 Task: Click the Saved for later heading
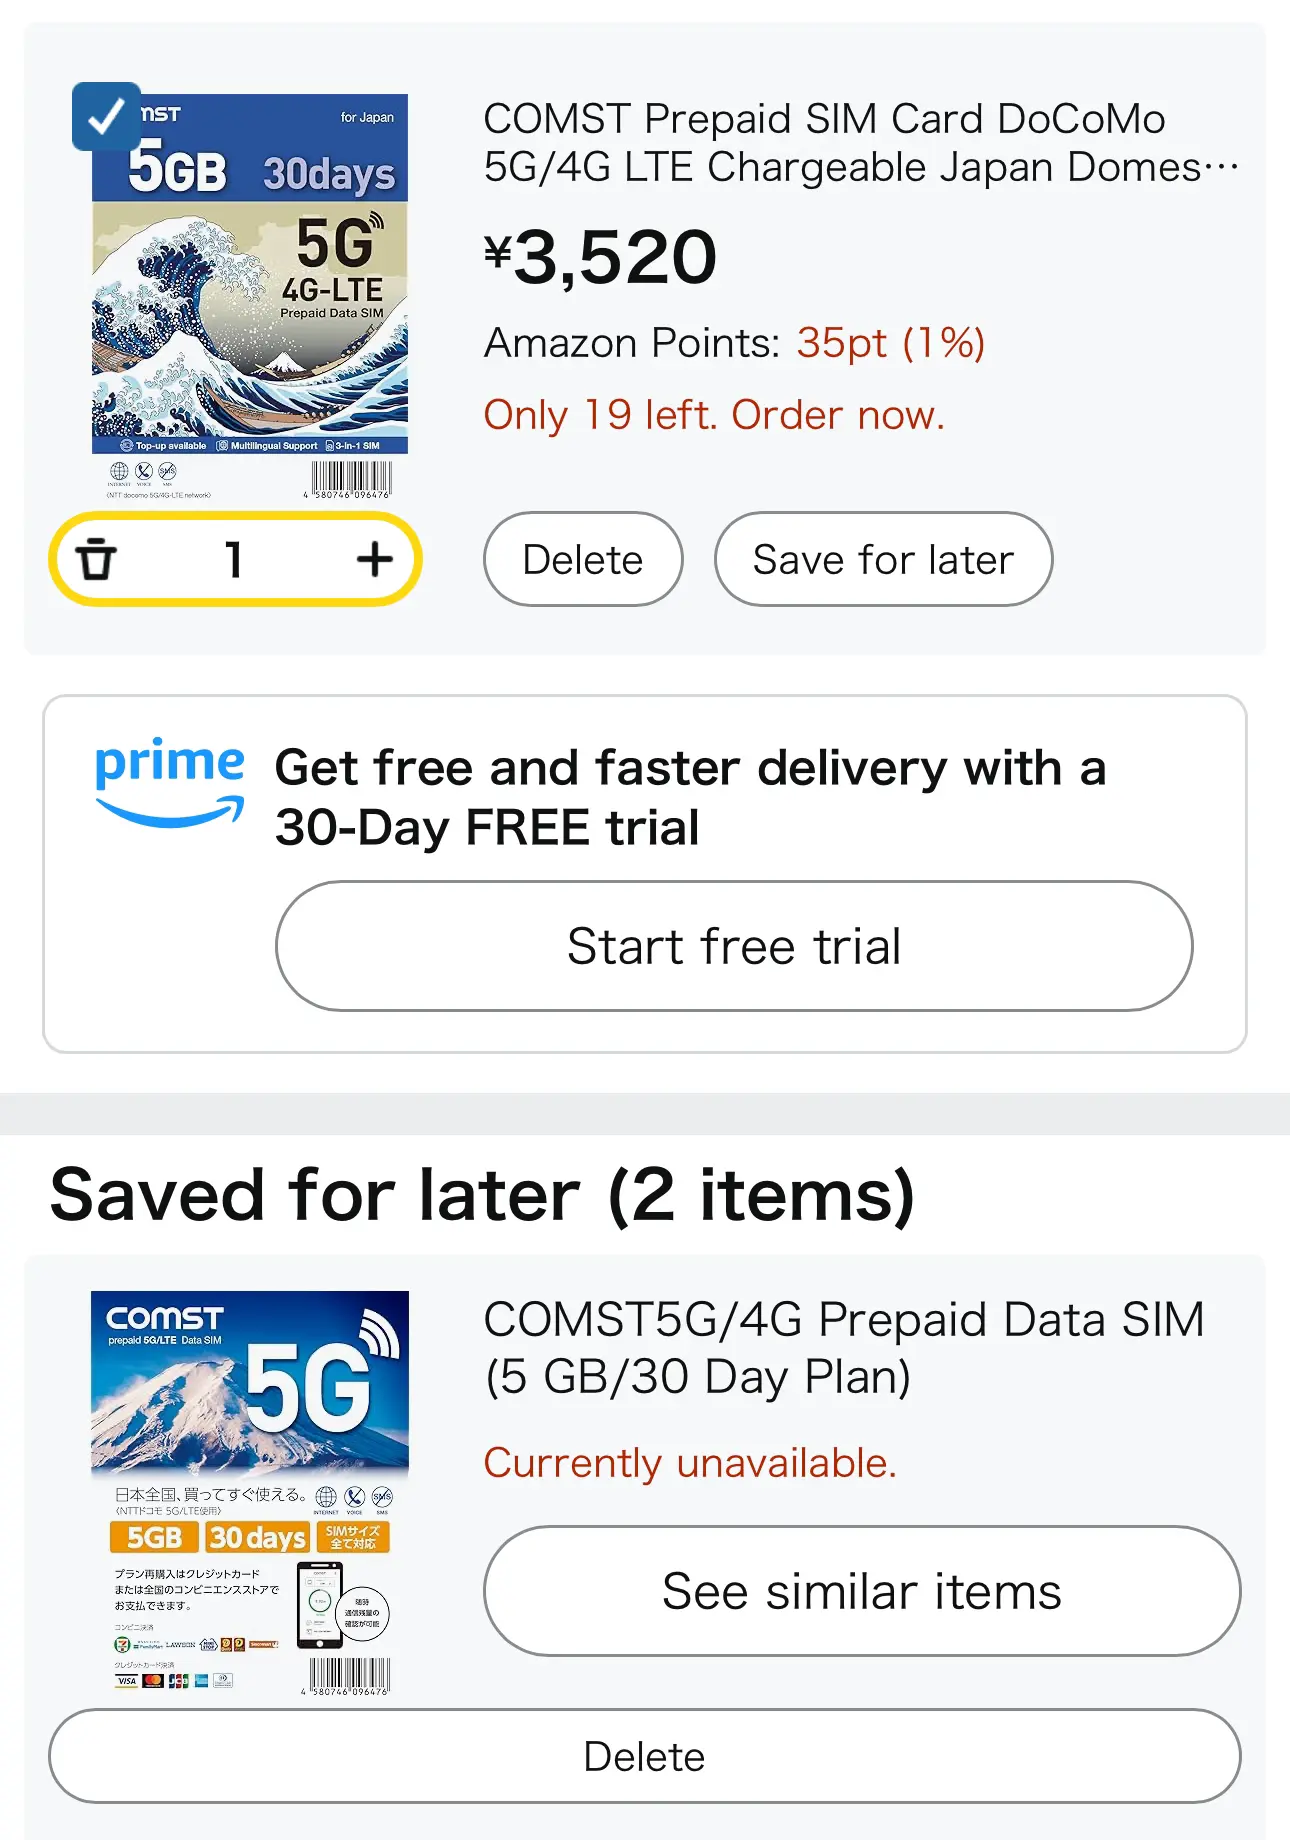pos(482,1195)
